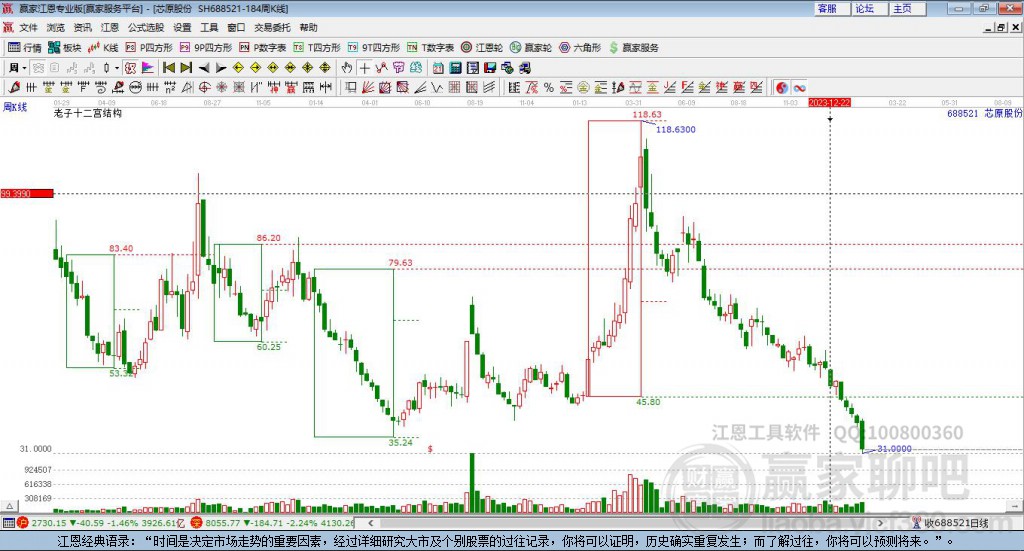Open the 工具 menu
The width and height of the screenshot is (1024, 551).
click(209, 27)
